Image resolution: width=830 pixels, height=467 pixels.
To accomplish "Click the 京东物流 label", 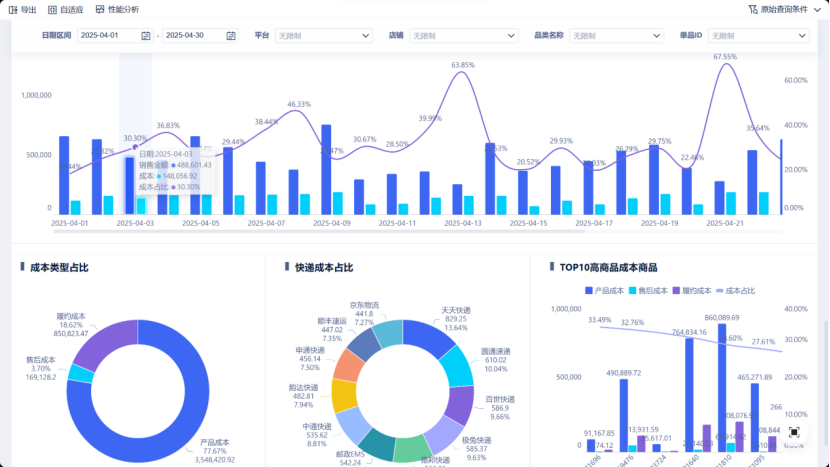I will coord(364,305).
